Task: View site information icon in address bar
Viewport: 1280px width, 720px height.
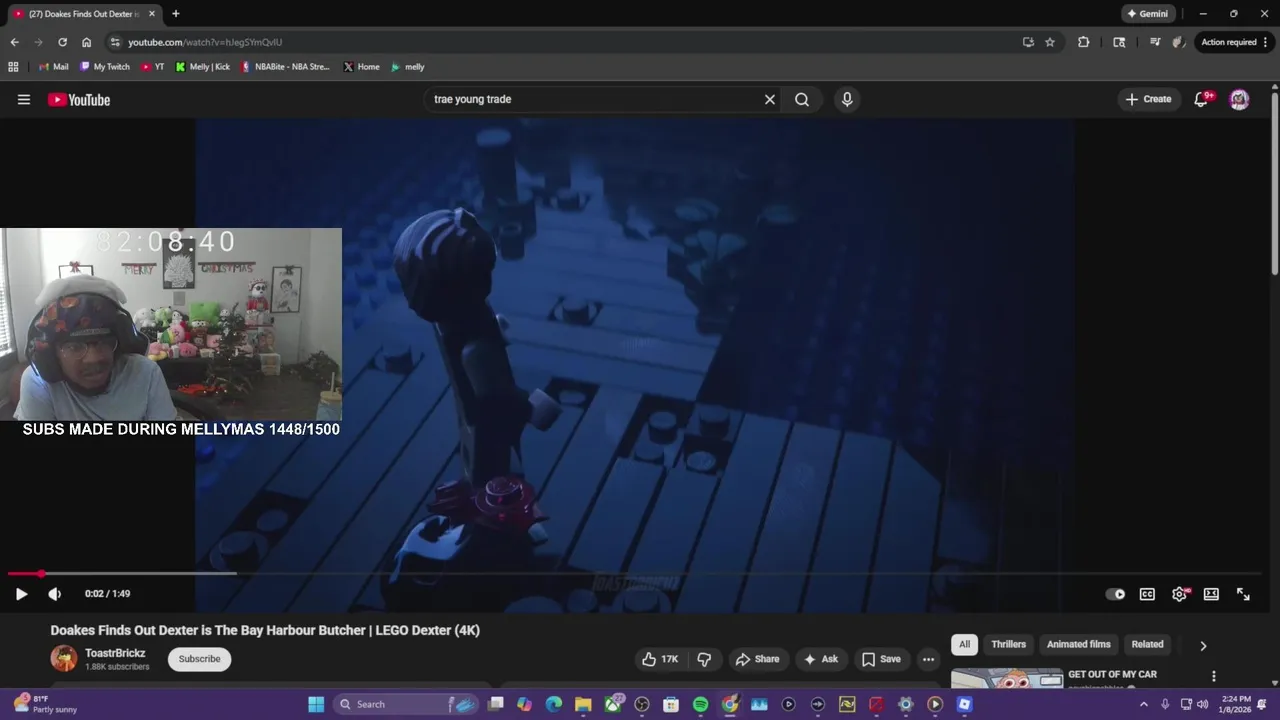Action: coord(115,42)
